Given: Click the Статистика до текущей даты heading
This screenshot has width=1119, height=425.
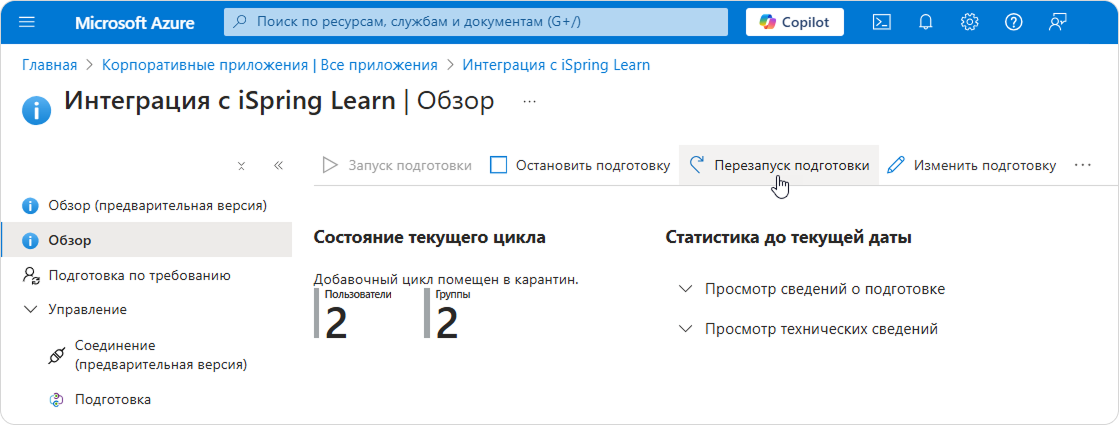Looking at the screenshot, I should pyautogui.click(x=789, y=237).
